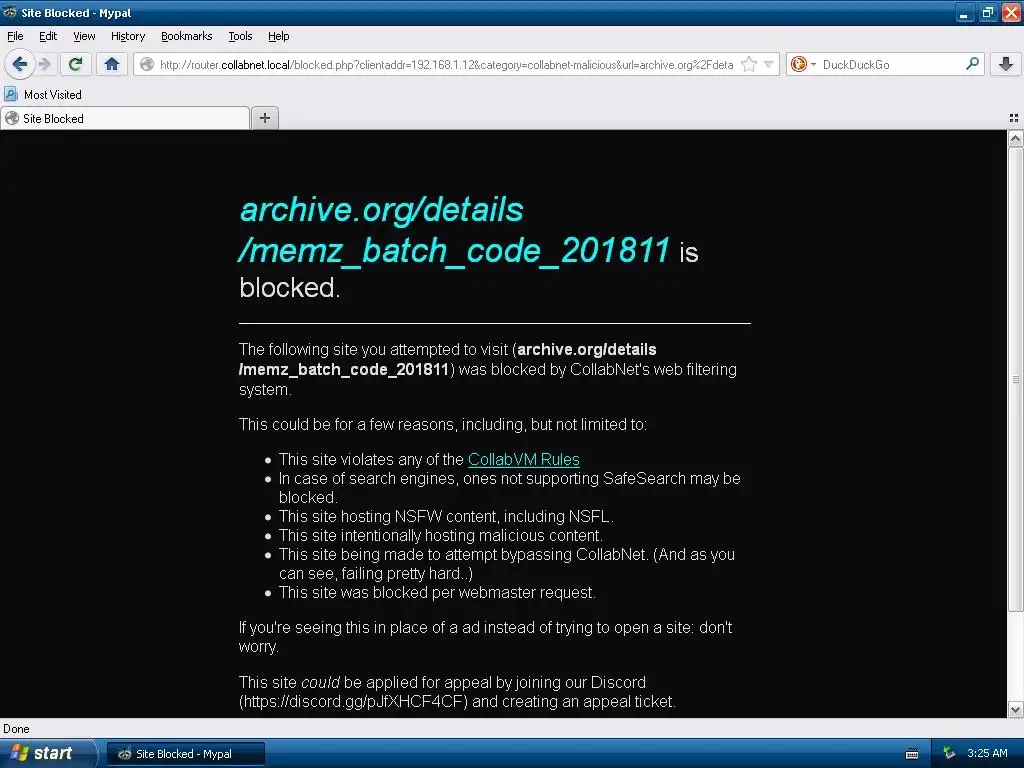Click the search magnifier icon
The width and height of the screenshot is (1024, 768).
(972, 64)
